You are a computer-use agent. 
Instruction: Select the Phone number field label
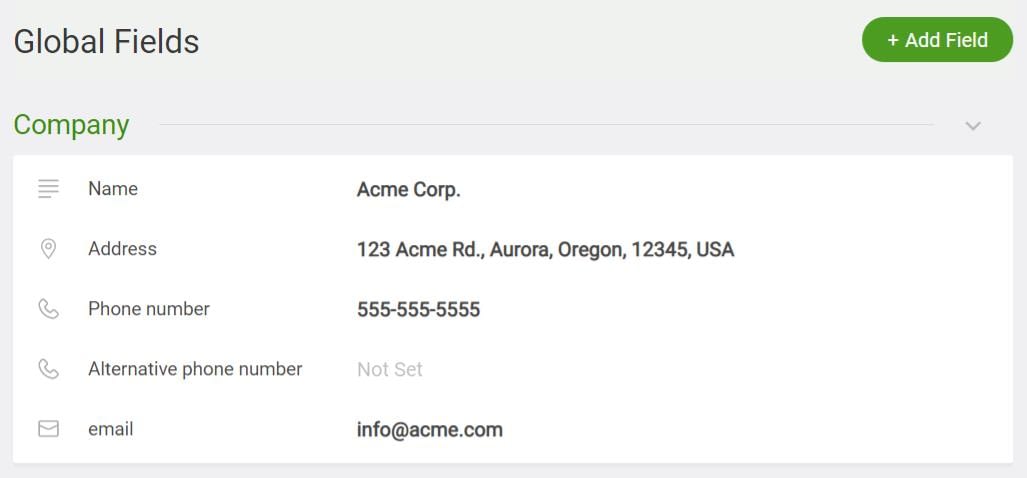[149, 309]
